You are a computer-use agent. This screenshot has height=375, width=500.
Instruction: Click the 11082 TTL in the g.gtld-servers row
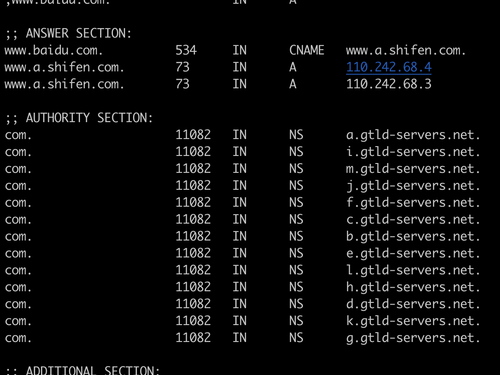[193, 338]
